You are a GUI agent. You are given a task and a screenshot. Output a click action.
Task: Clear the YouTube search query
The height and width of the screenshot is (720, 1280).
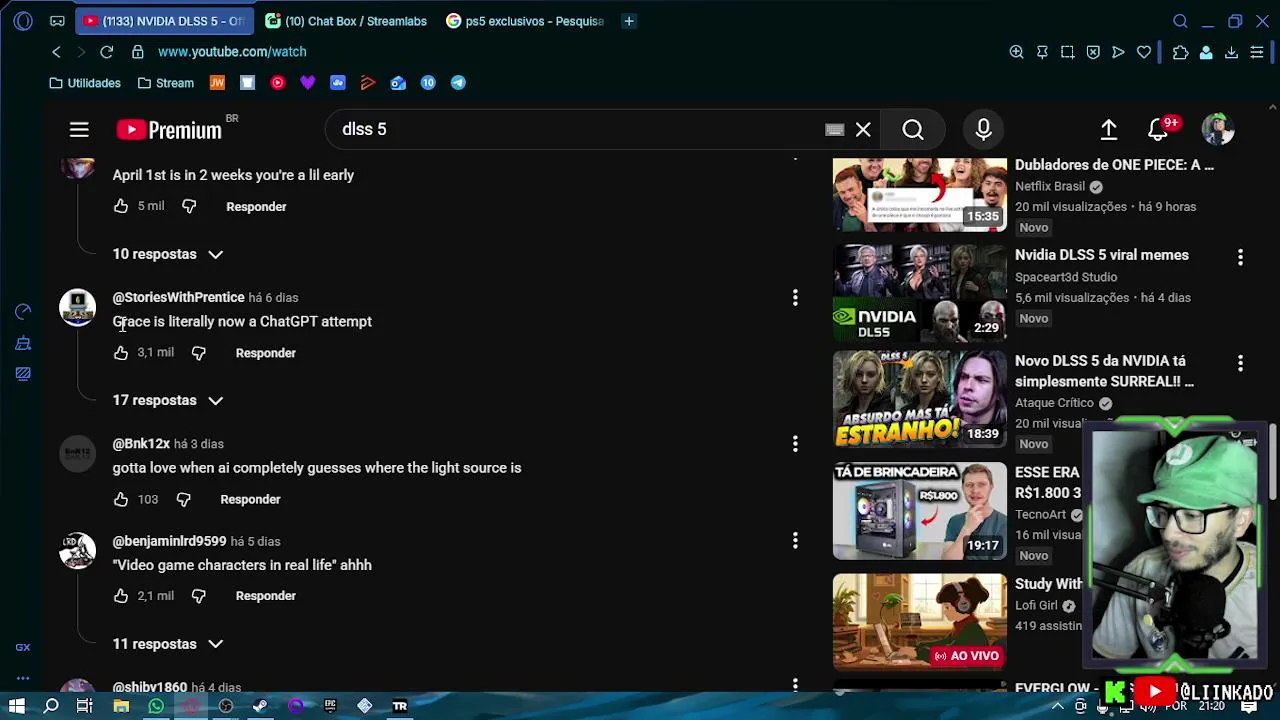pos(863,130)
